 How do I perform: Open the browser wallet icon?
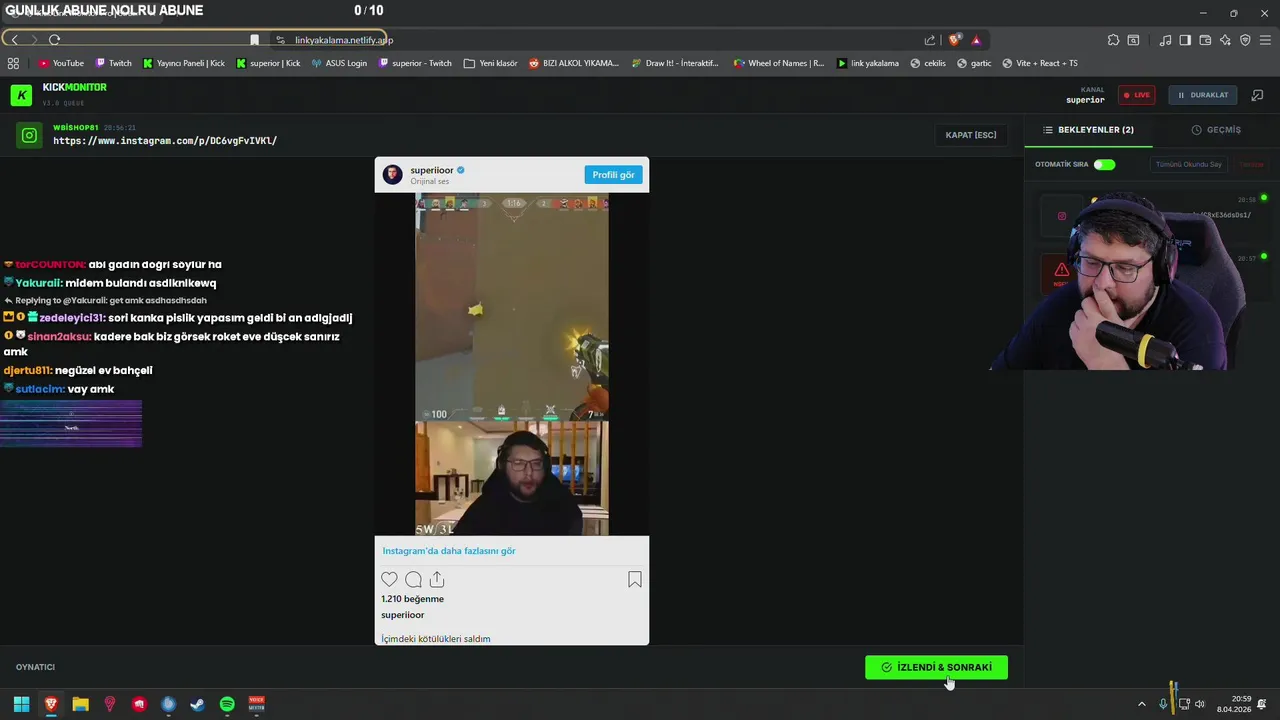point(1205,40)
